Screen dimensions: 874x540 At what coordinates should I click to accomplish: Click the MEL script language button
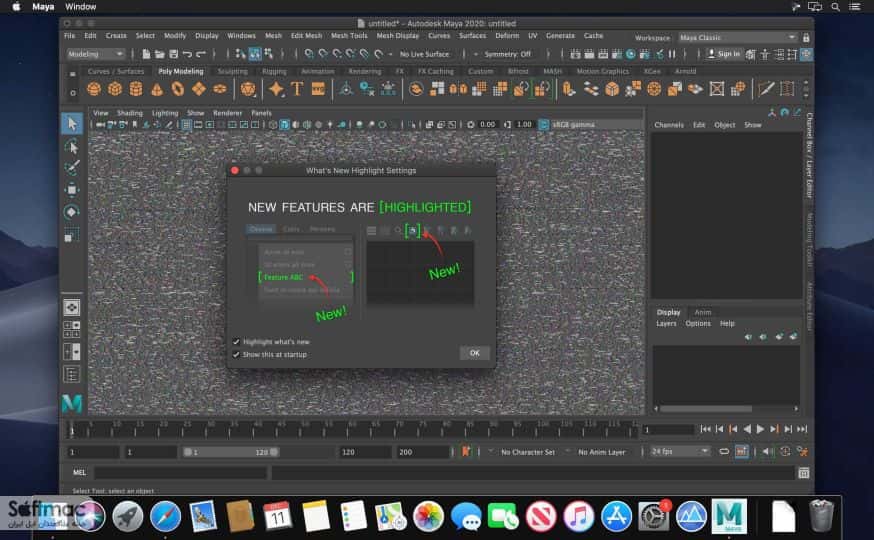(x=79, y=473)
